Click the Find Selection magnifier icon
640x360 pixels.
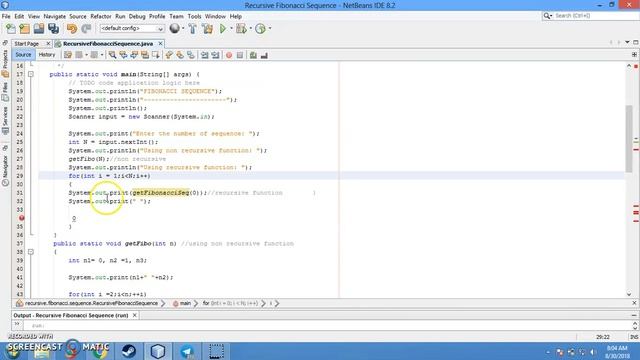pyautogui.click(x=112, y=55)
